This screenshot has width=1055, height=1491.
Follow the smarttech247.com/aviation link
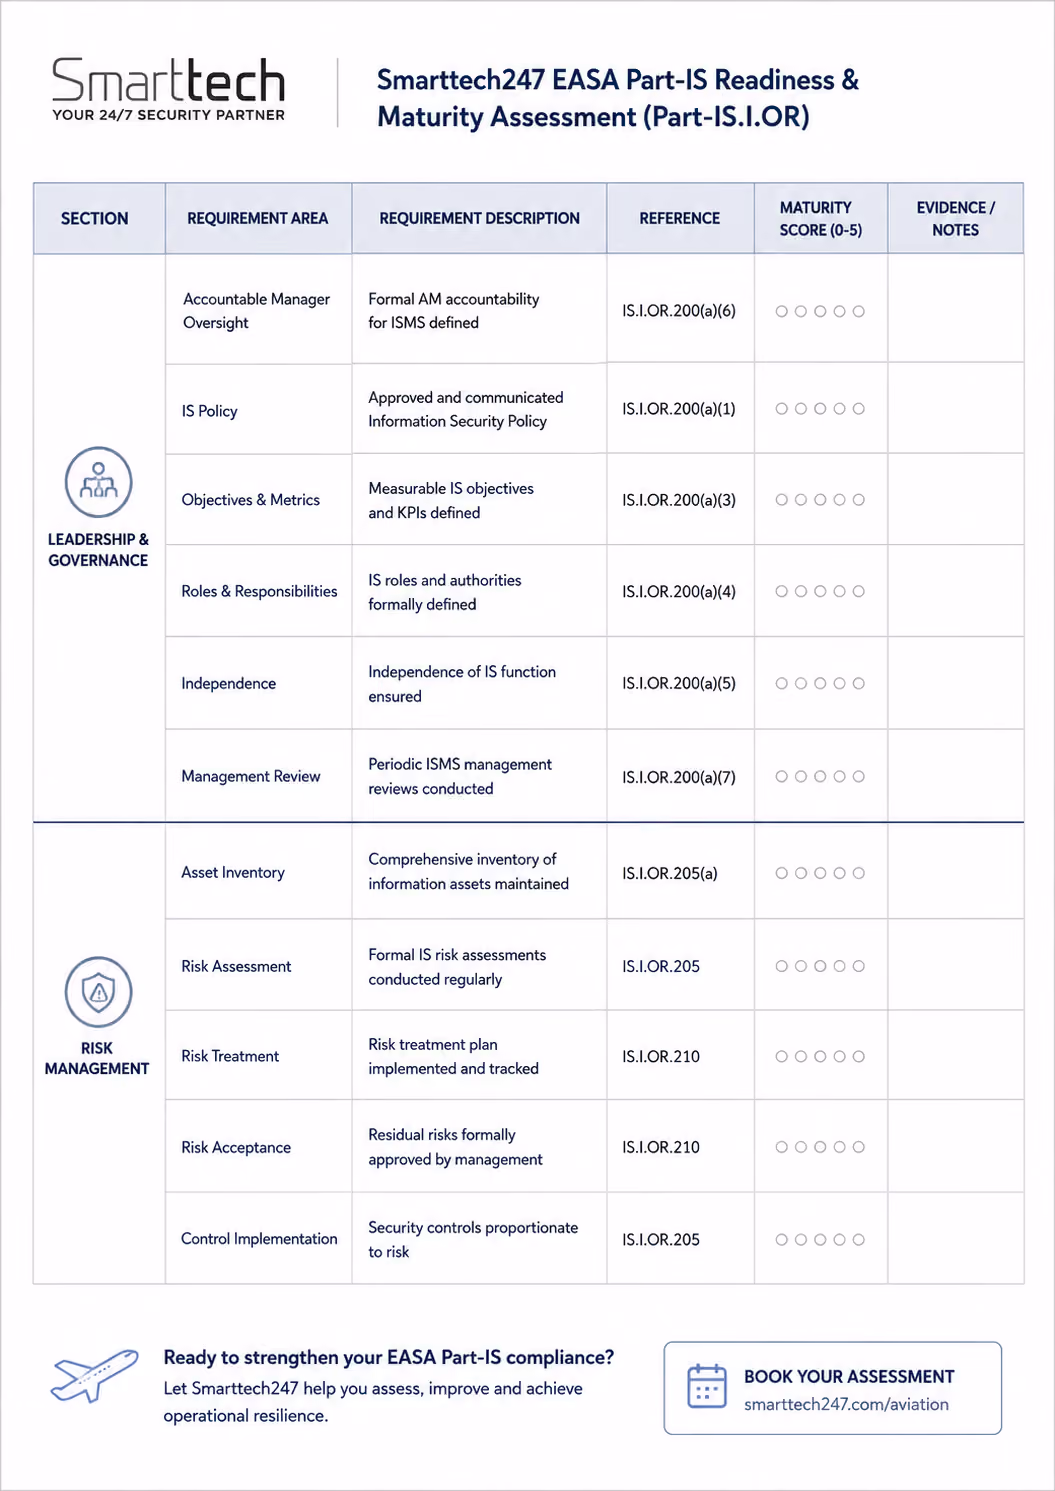(846, 1404)
